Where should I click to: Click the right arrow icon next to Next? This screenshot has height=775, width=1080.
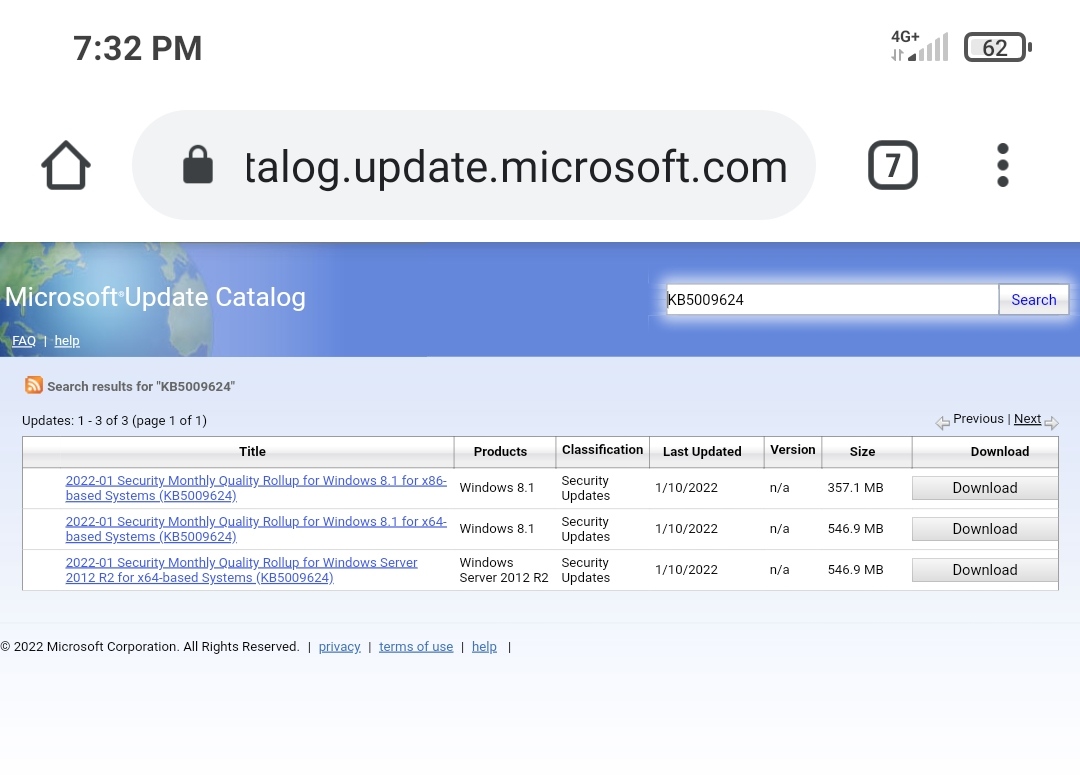pyautogui.click(x=1051, y=423)
